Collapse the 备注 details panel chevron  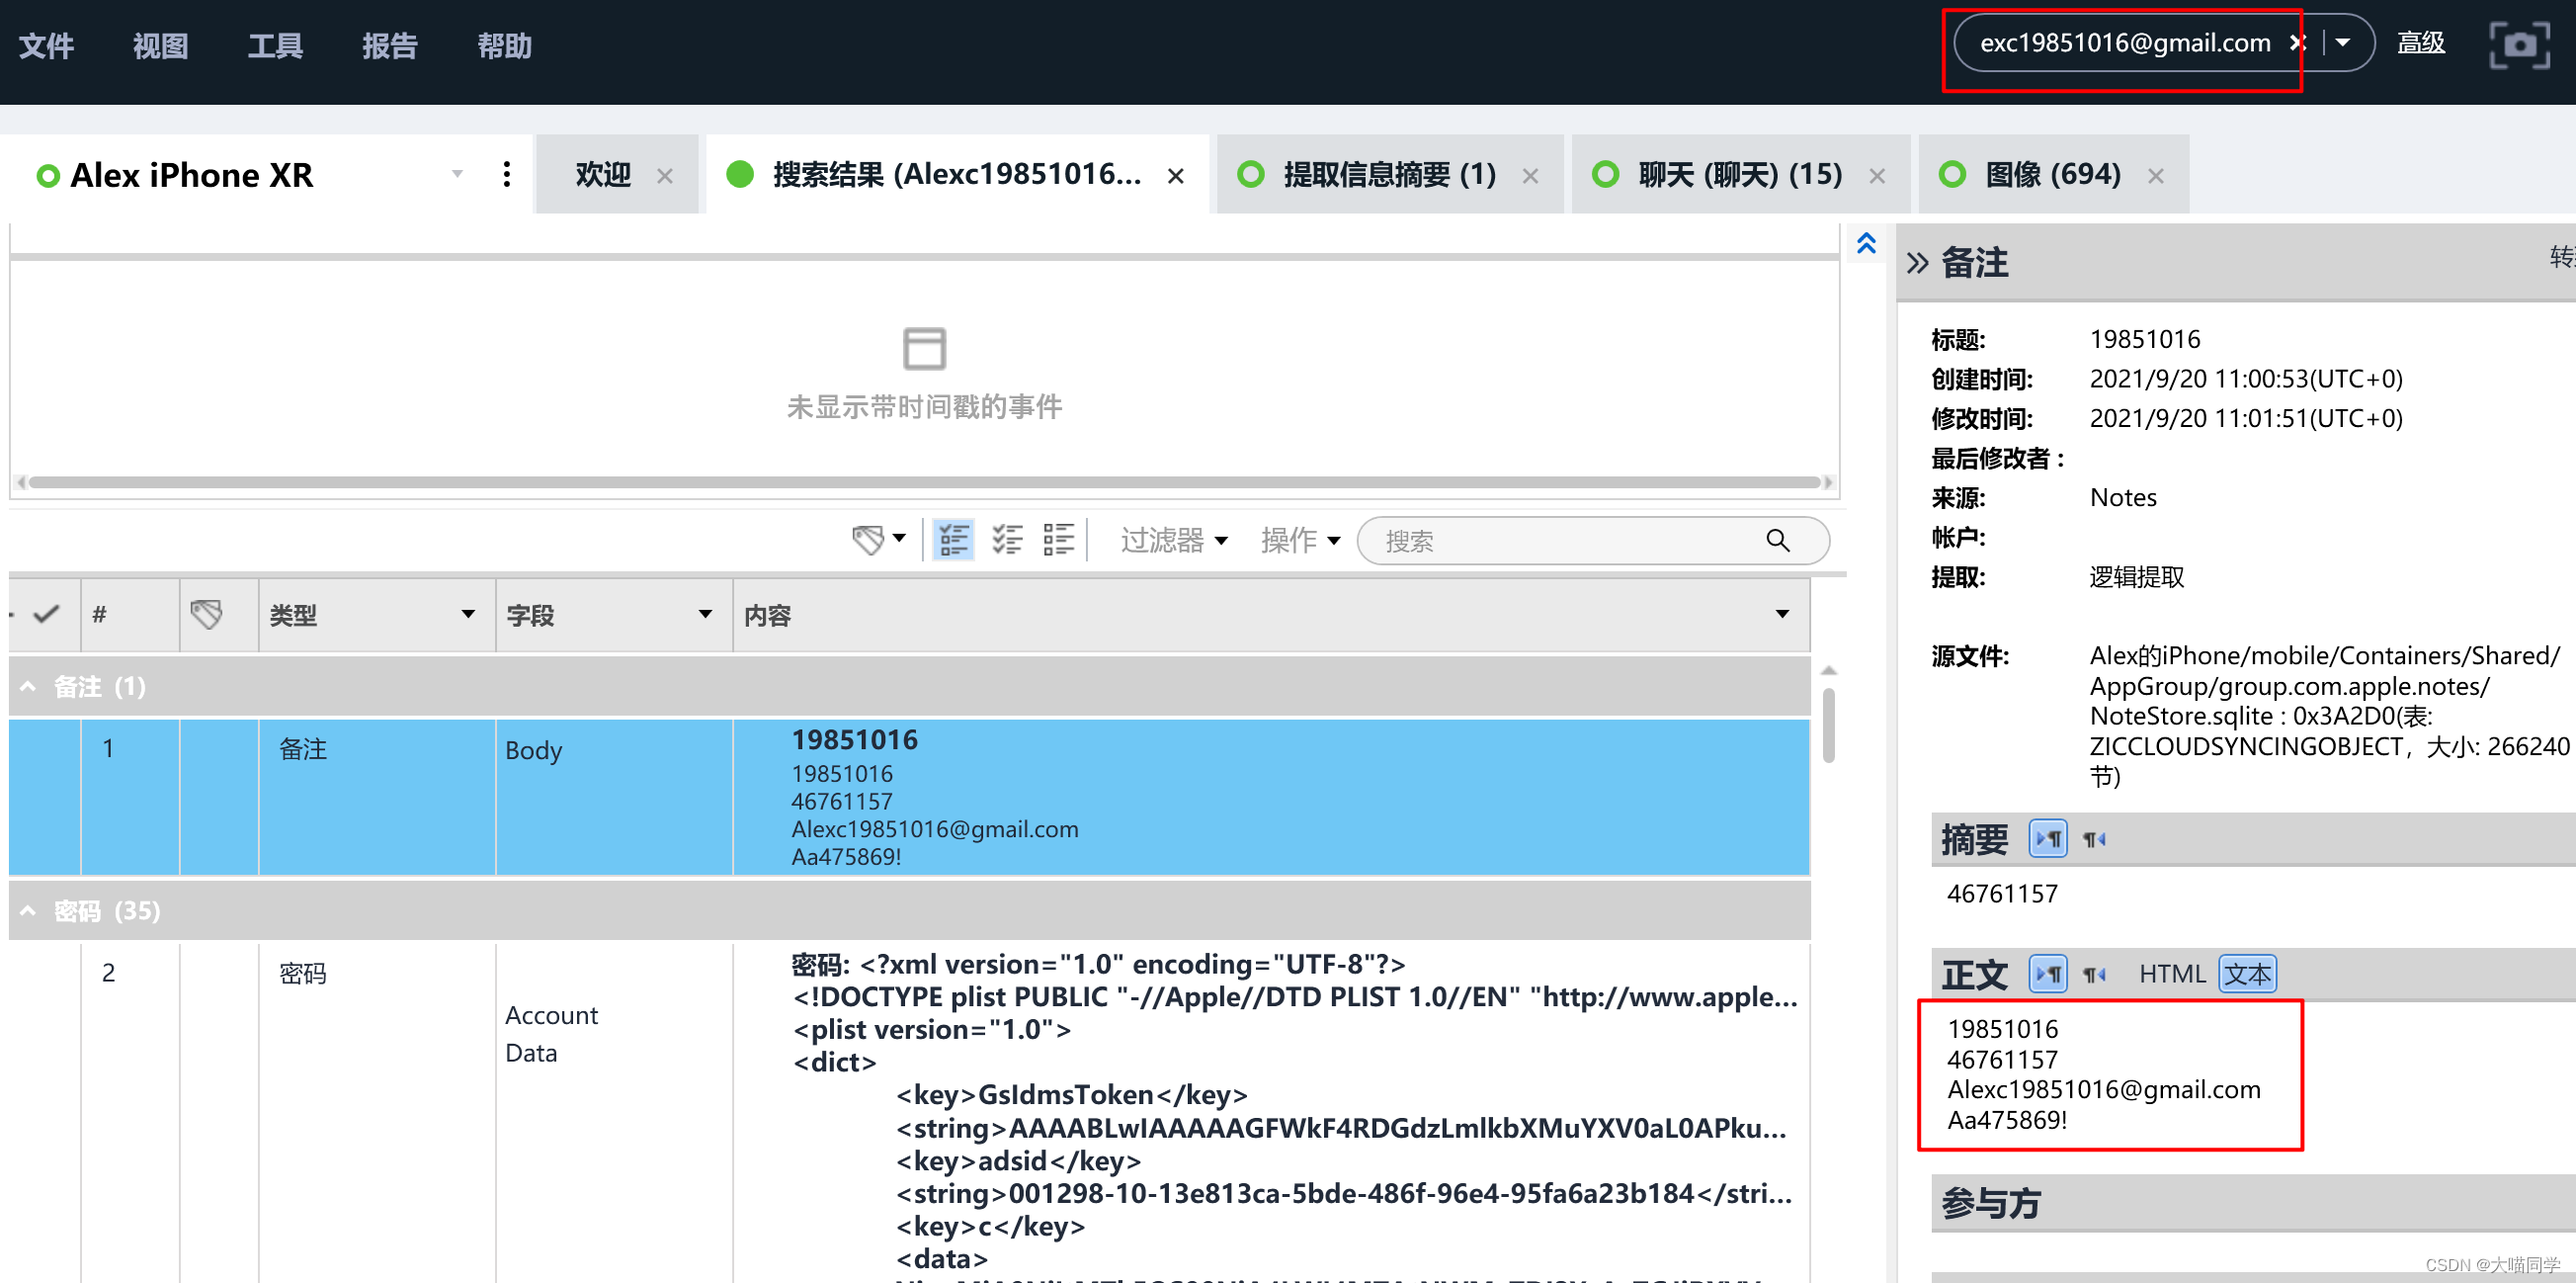(1916, 263)
